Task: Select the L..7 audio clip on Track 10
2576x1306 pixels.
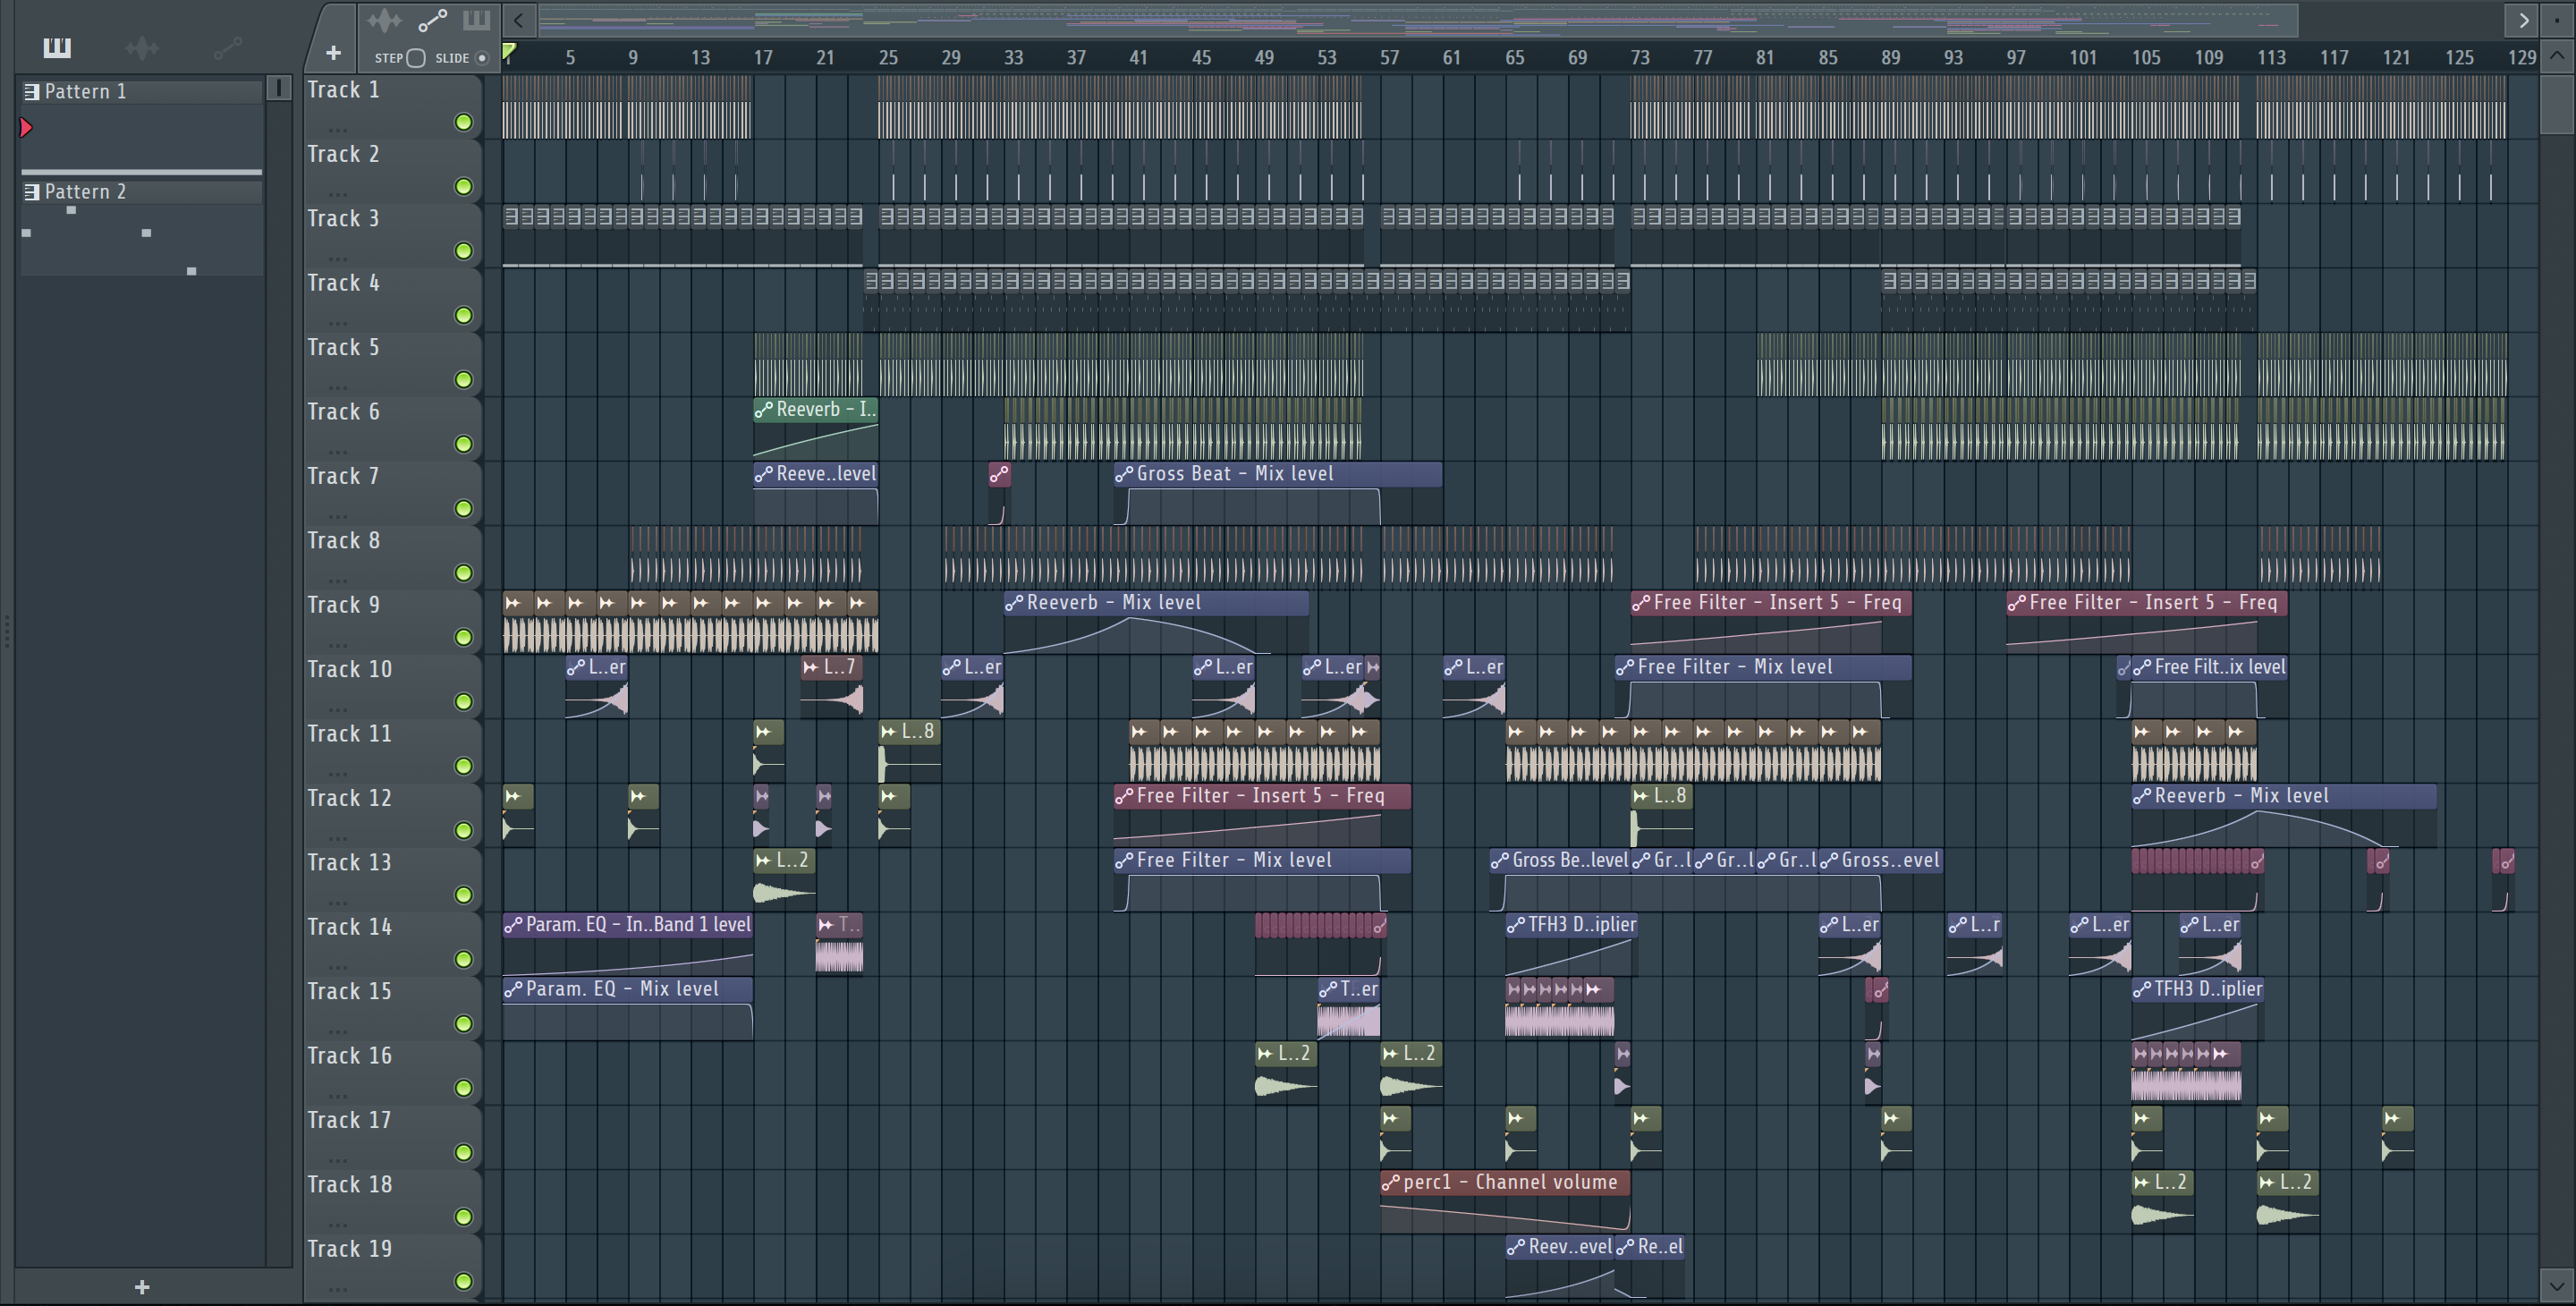Action: (832, 686)
